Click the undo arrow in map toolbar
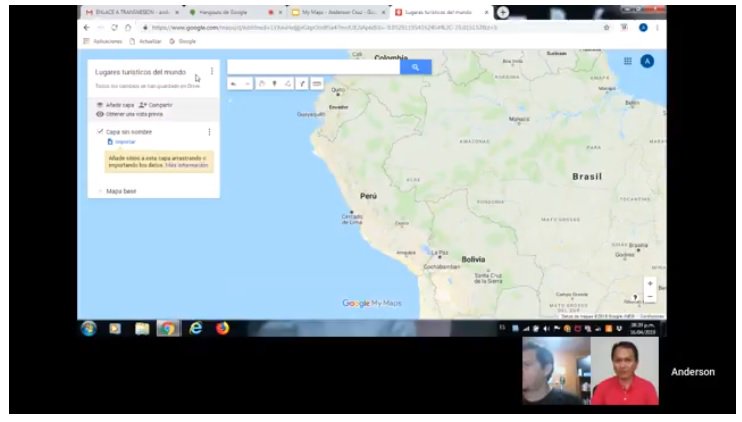 pyautogui.click(x=233, y=84)
